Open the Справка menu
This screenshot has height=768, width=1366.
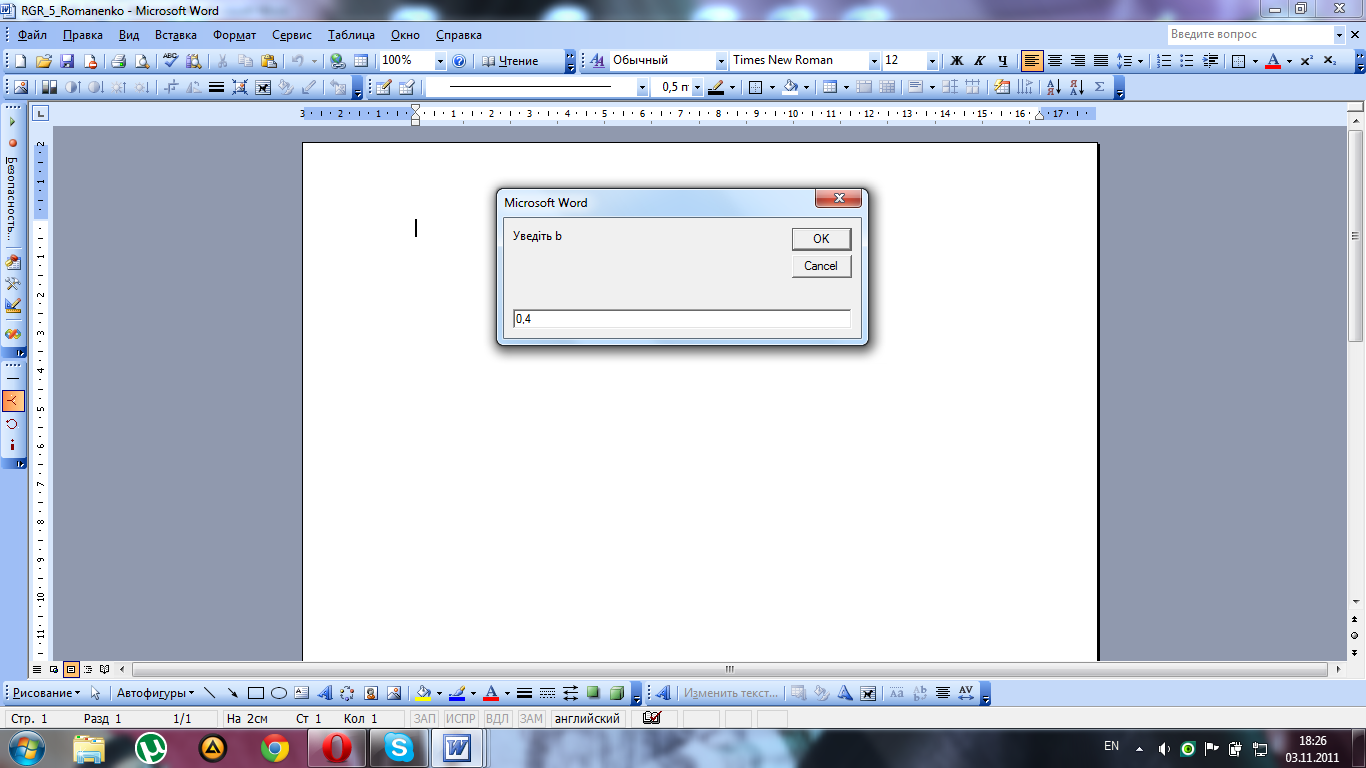459,35
